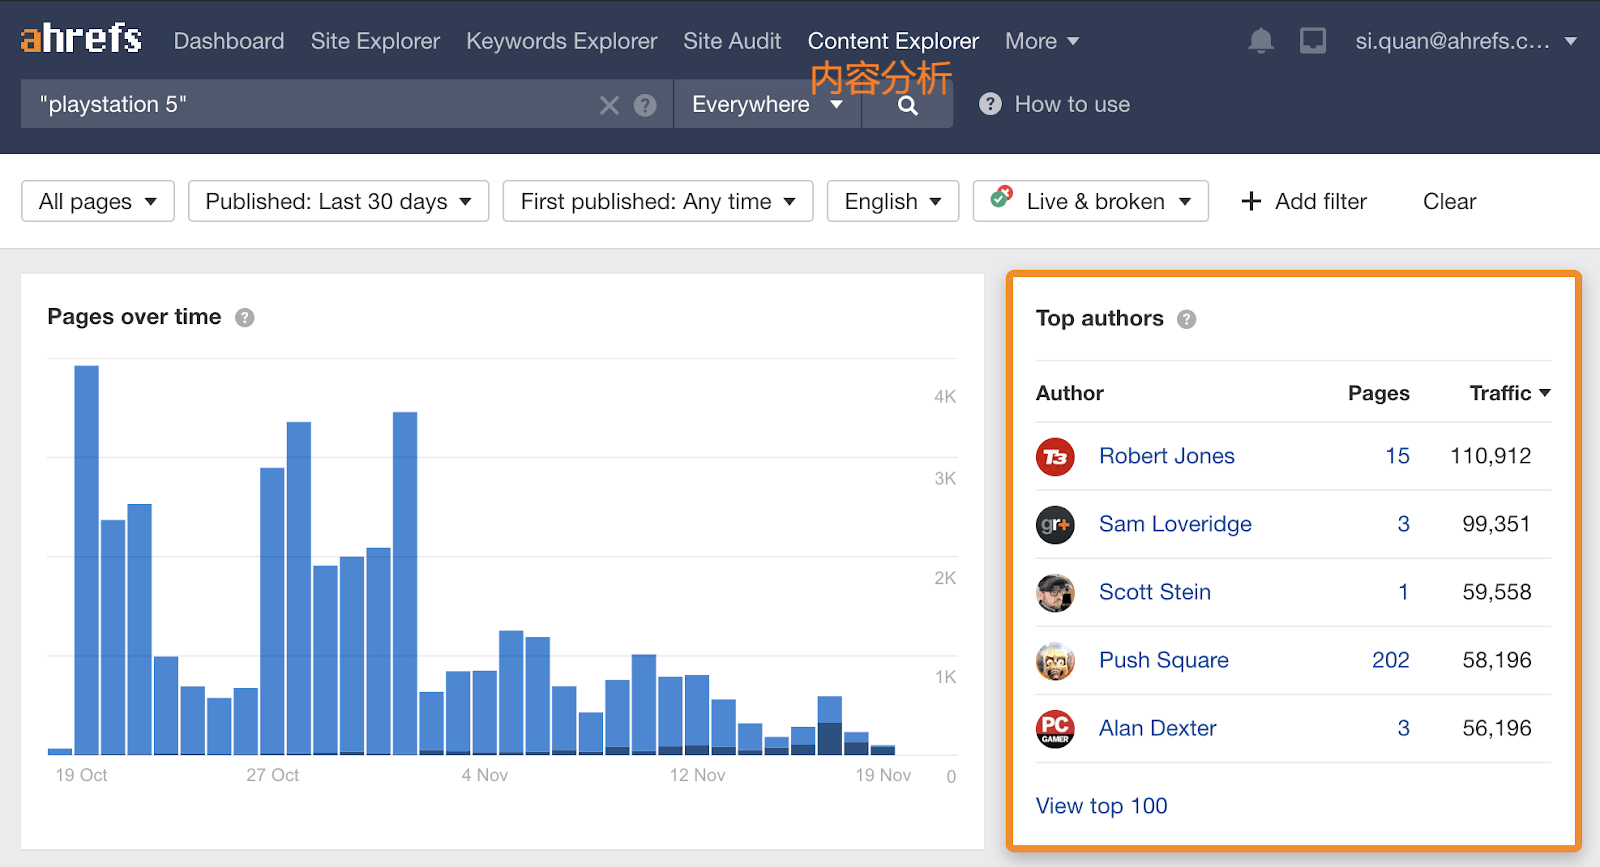Click the search magnifier button
The image size is (1600, 867).
pyautogui.click(x=907, y=105)
